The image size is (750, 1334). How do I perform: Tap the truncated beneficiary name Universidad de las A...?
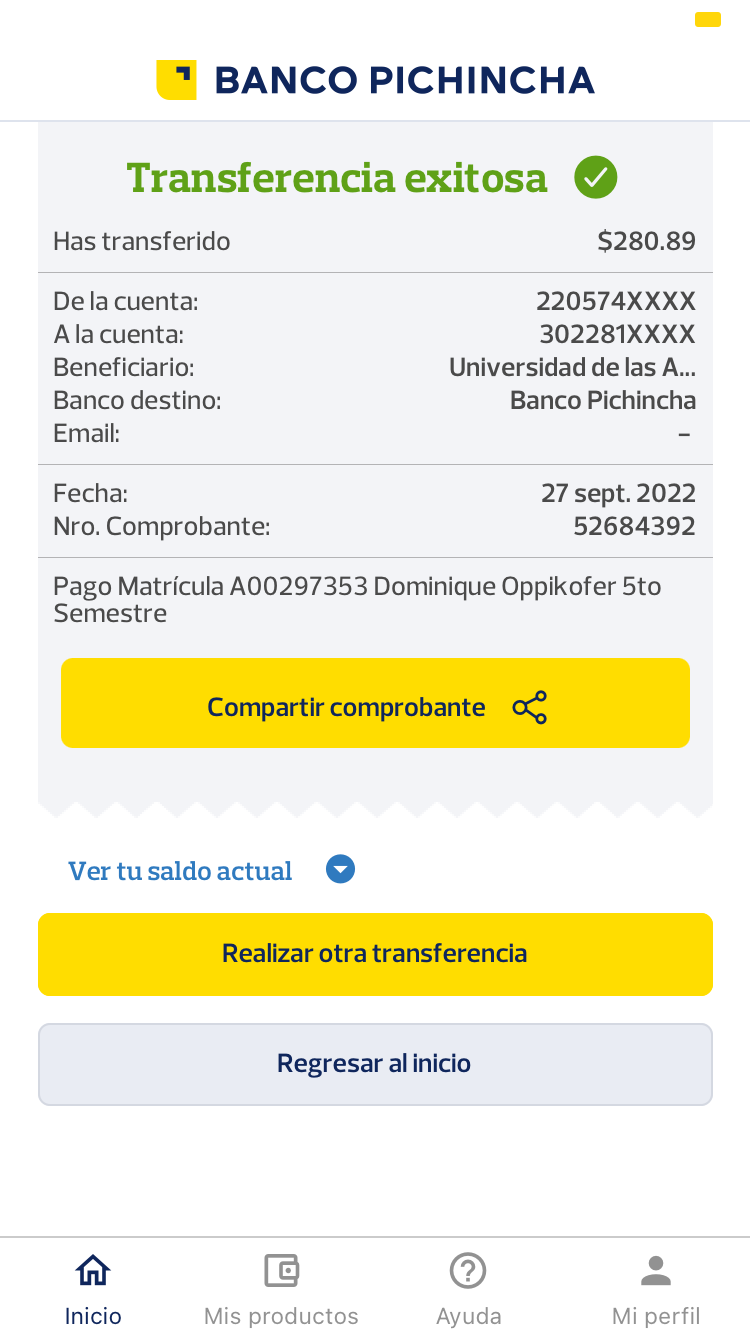(572, 367)
